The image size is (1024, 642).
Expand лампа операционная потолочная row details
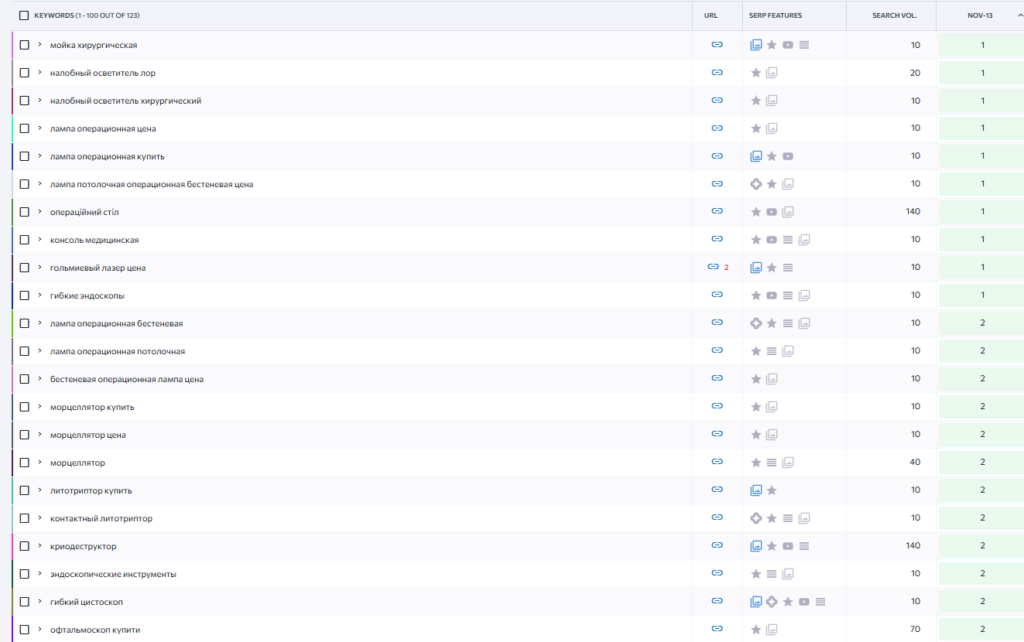pos(40,350)
